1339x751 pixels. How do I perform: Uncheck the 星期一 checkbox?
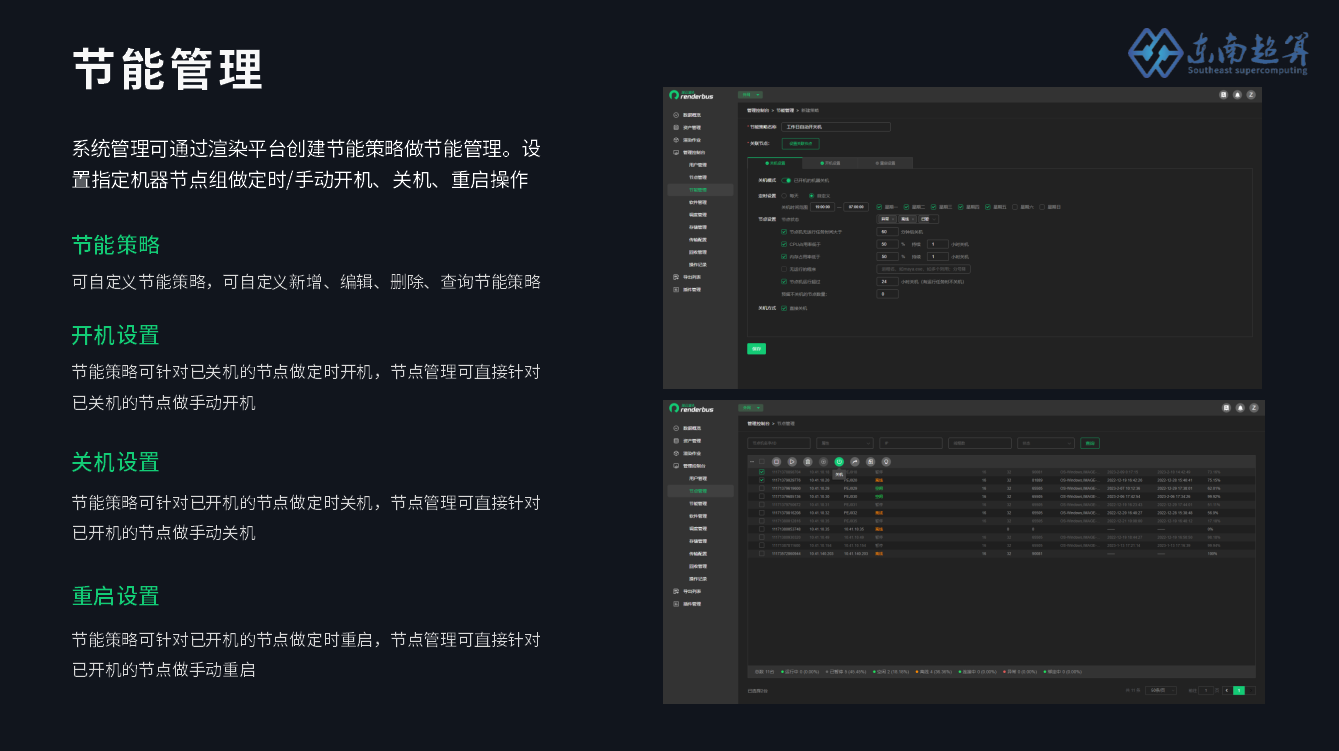click(x=879, y=206)
